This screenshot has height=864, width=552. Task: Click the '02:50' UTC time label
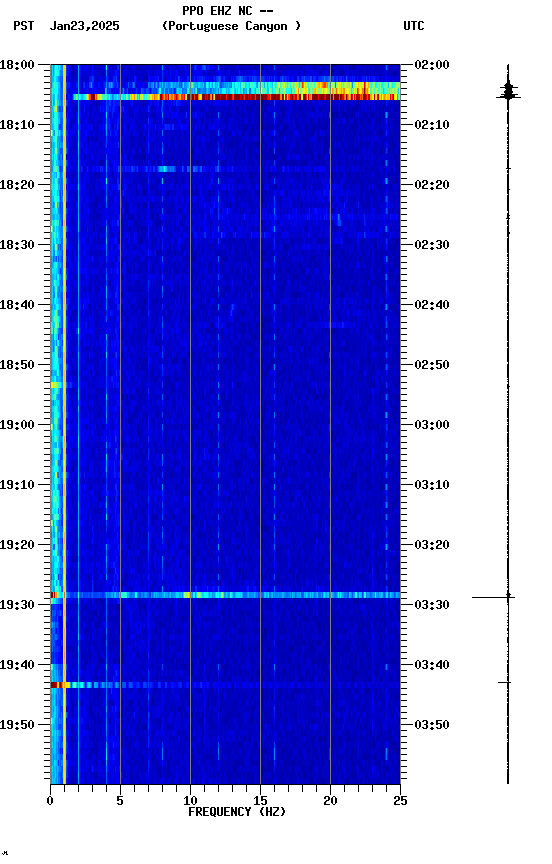432,365
